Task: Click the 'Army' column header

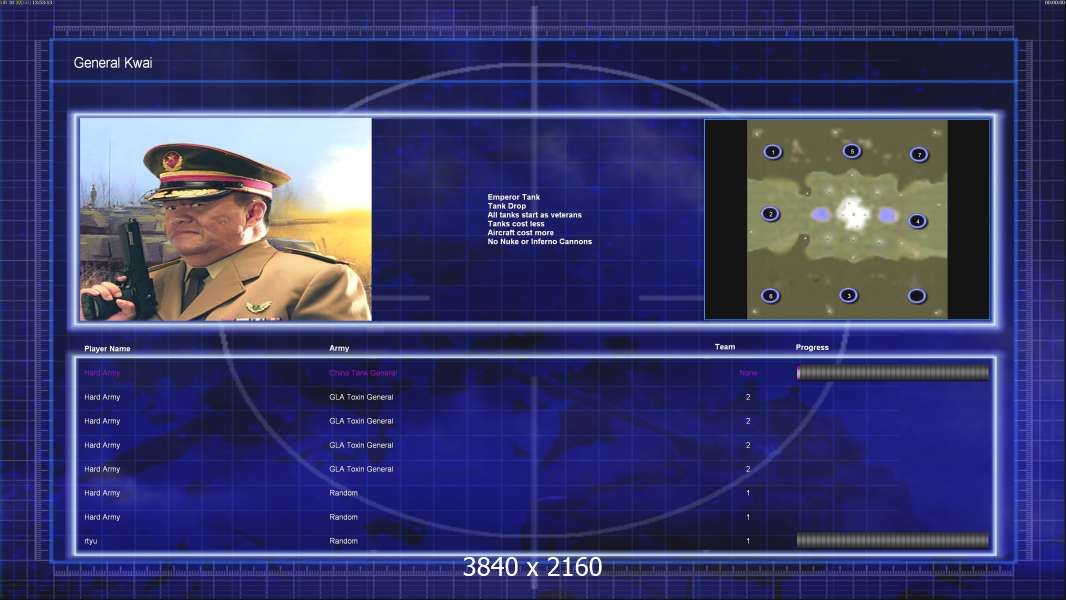Action: point(339,348)
